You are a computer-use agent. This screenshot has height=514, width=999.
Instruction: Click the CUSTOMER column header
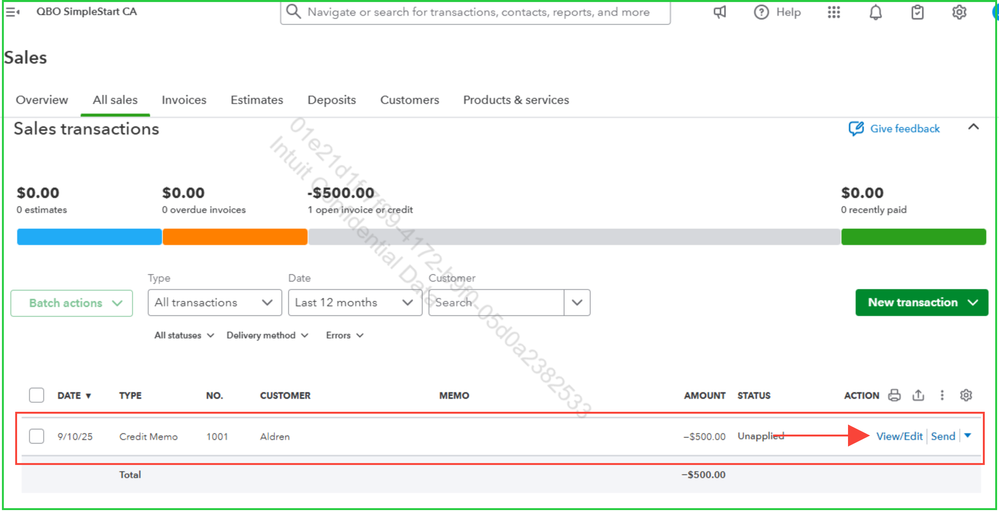[x=285, y=396]
